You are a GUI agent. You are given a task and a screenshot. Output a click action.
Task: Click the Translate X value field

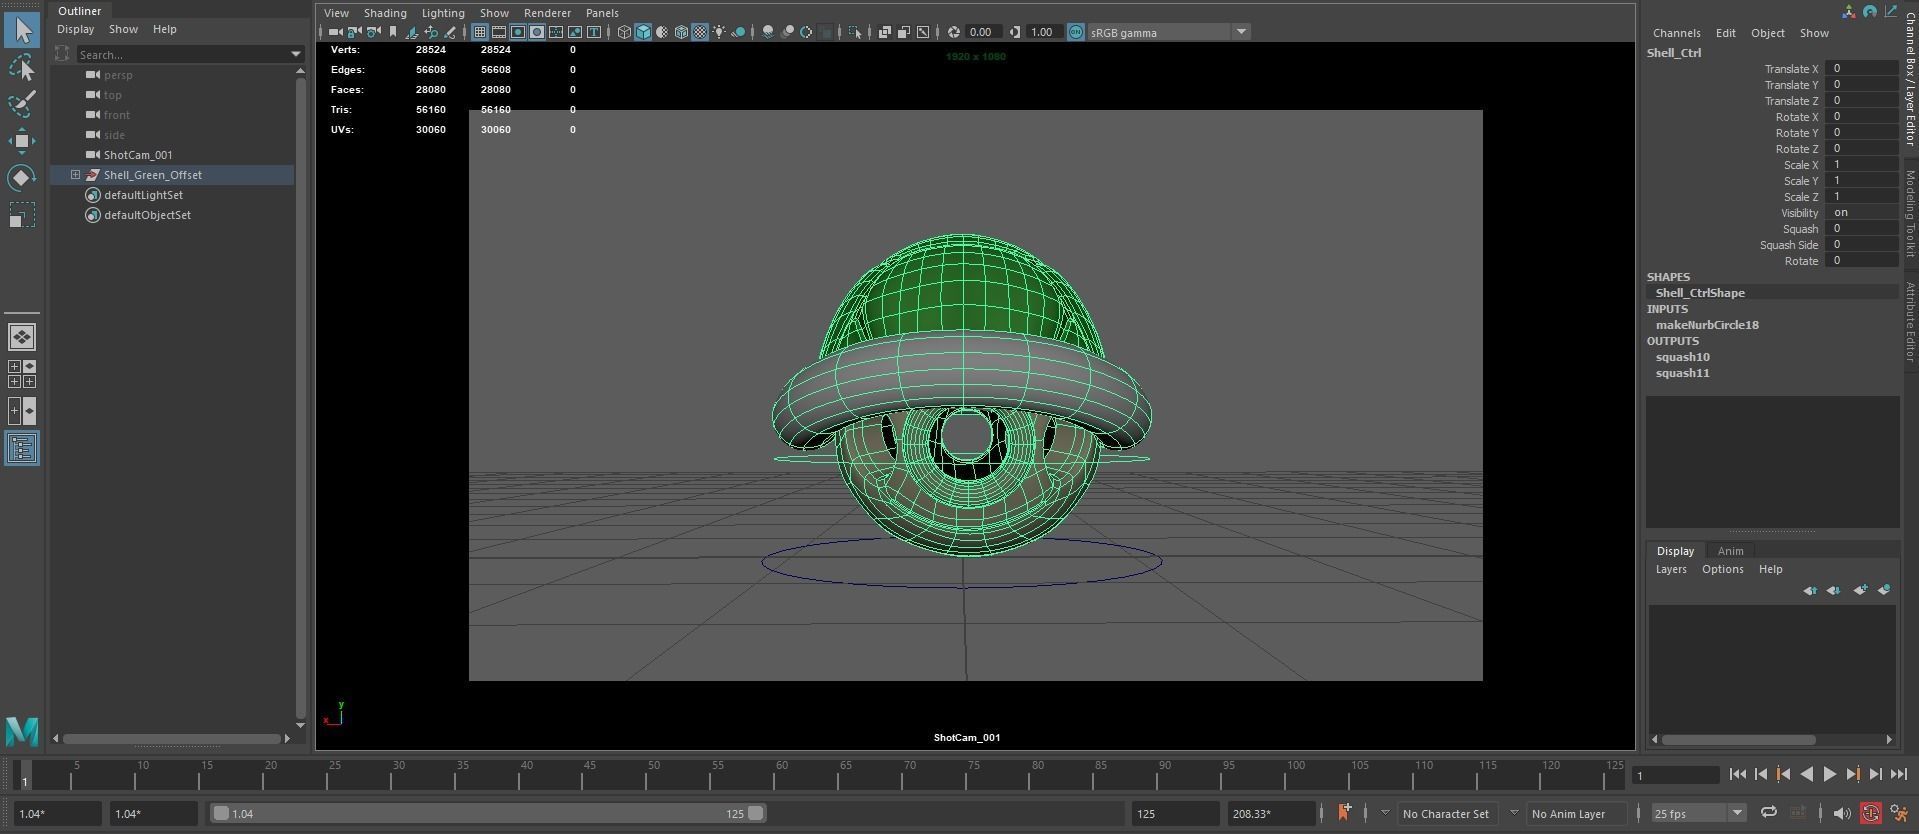pyautogui.click(x=1861, y=68)
